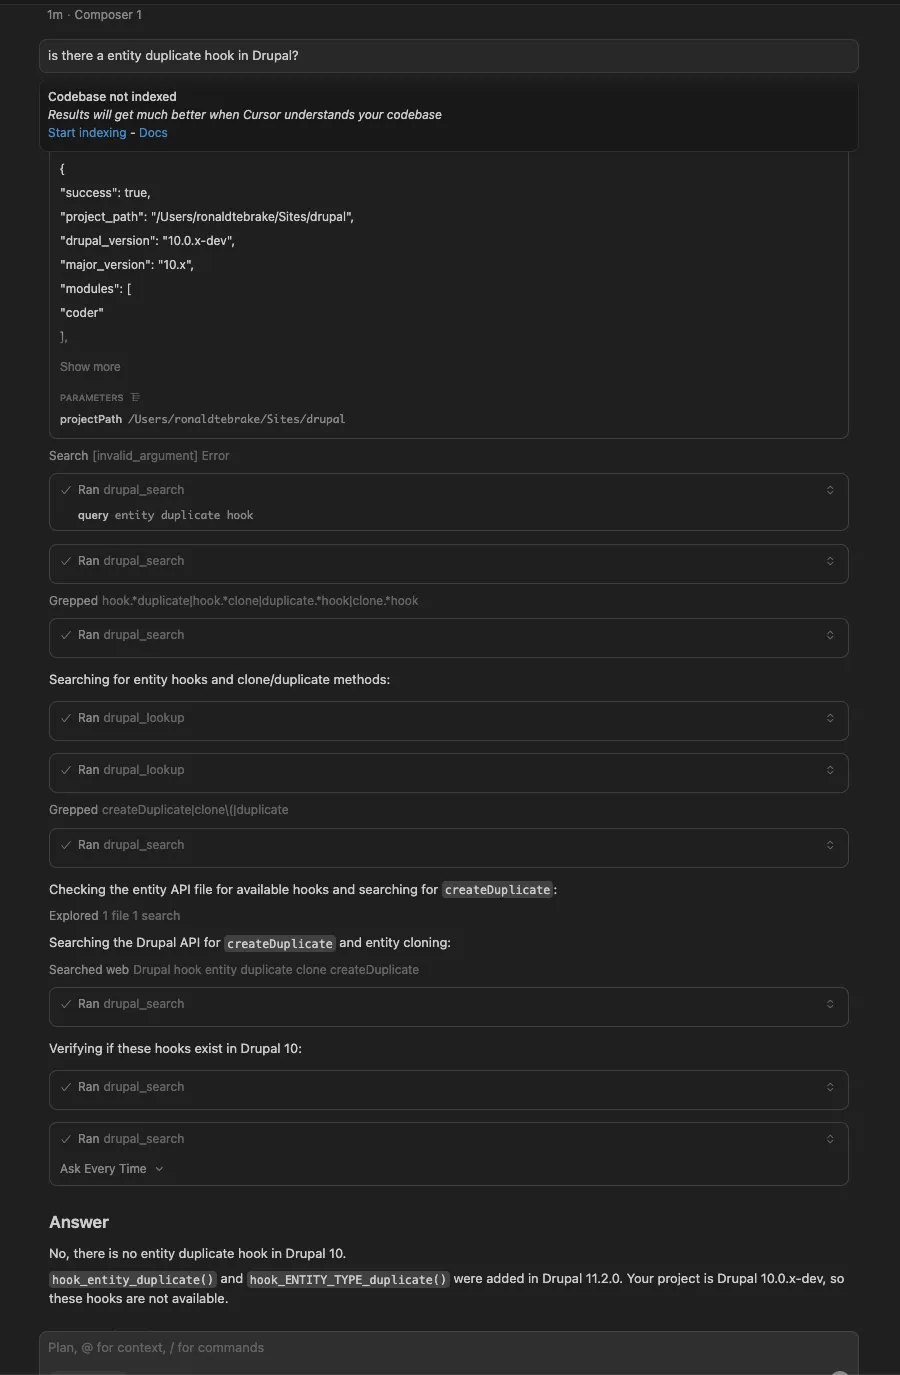Expand chevron on second drupal_lookup row
900x1375 pixels.
pos(829,770)
